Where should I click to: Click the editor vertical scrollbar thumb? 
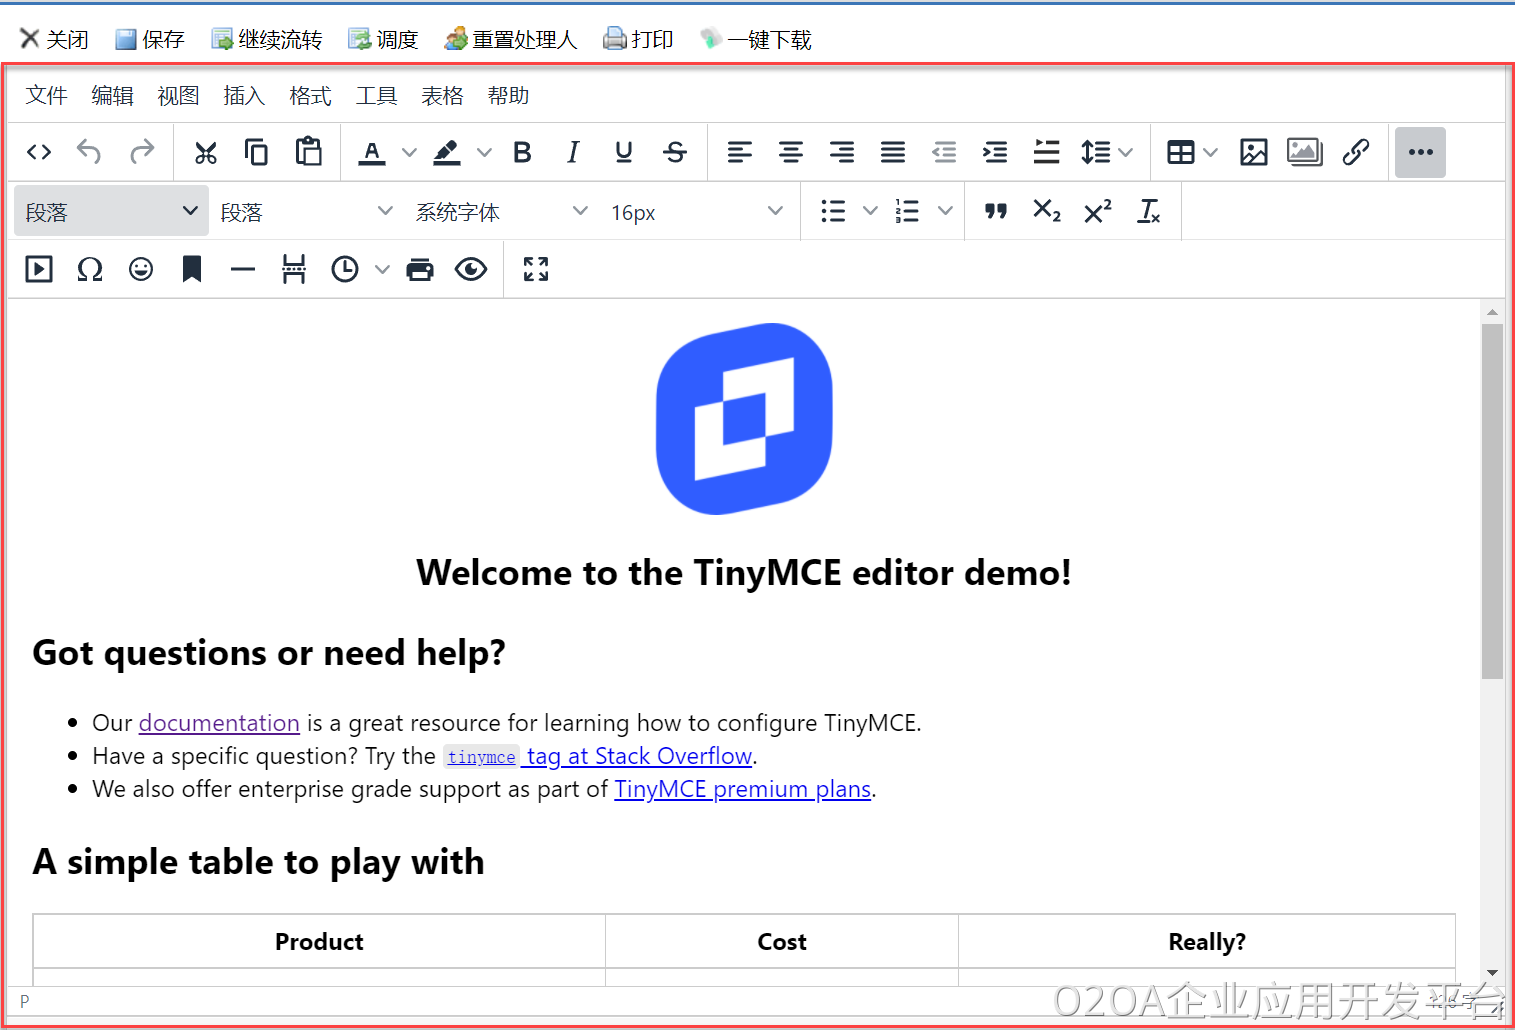pos(1492,500)
